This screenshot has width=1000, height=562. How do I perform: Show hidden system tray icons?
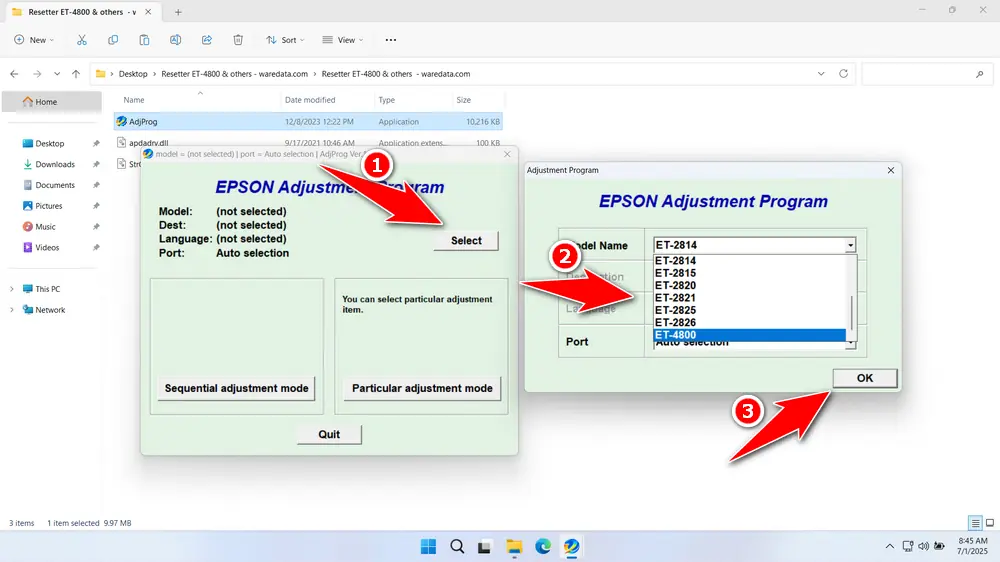(890, 546)
